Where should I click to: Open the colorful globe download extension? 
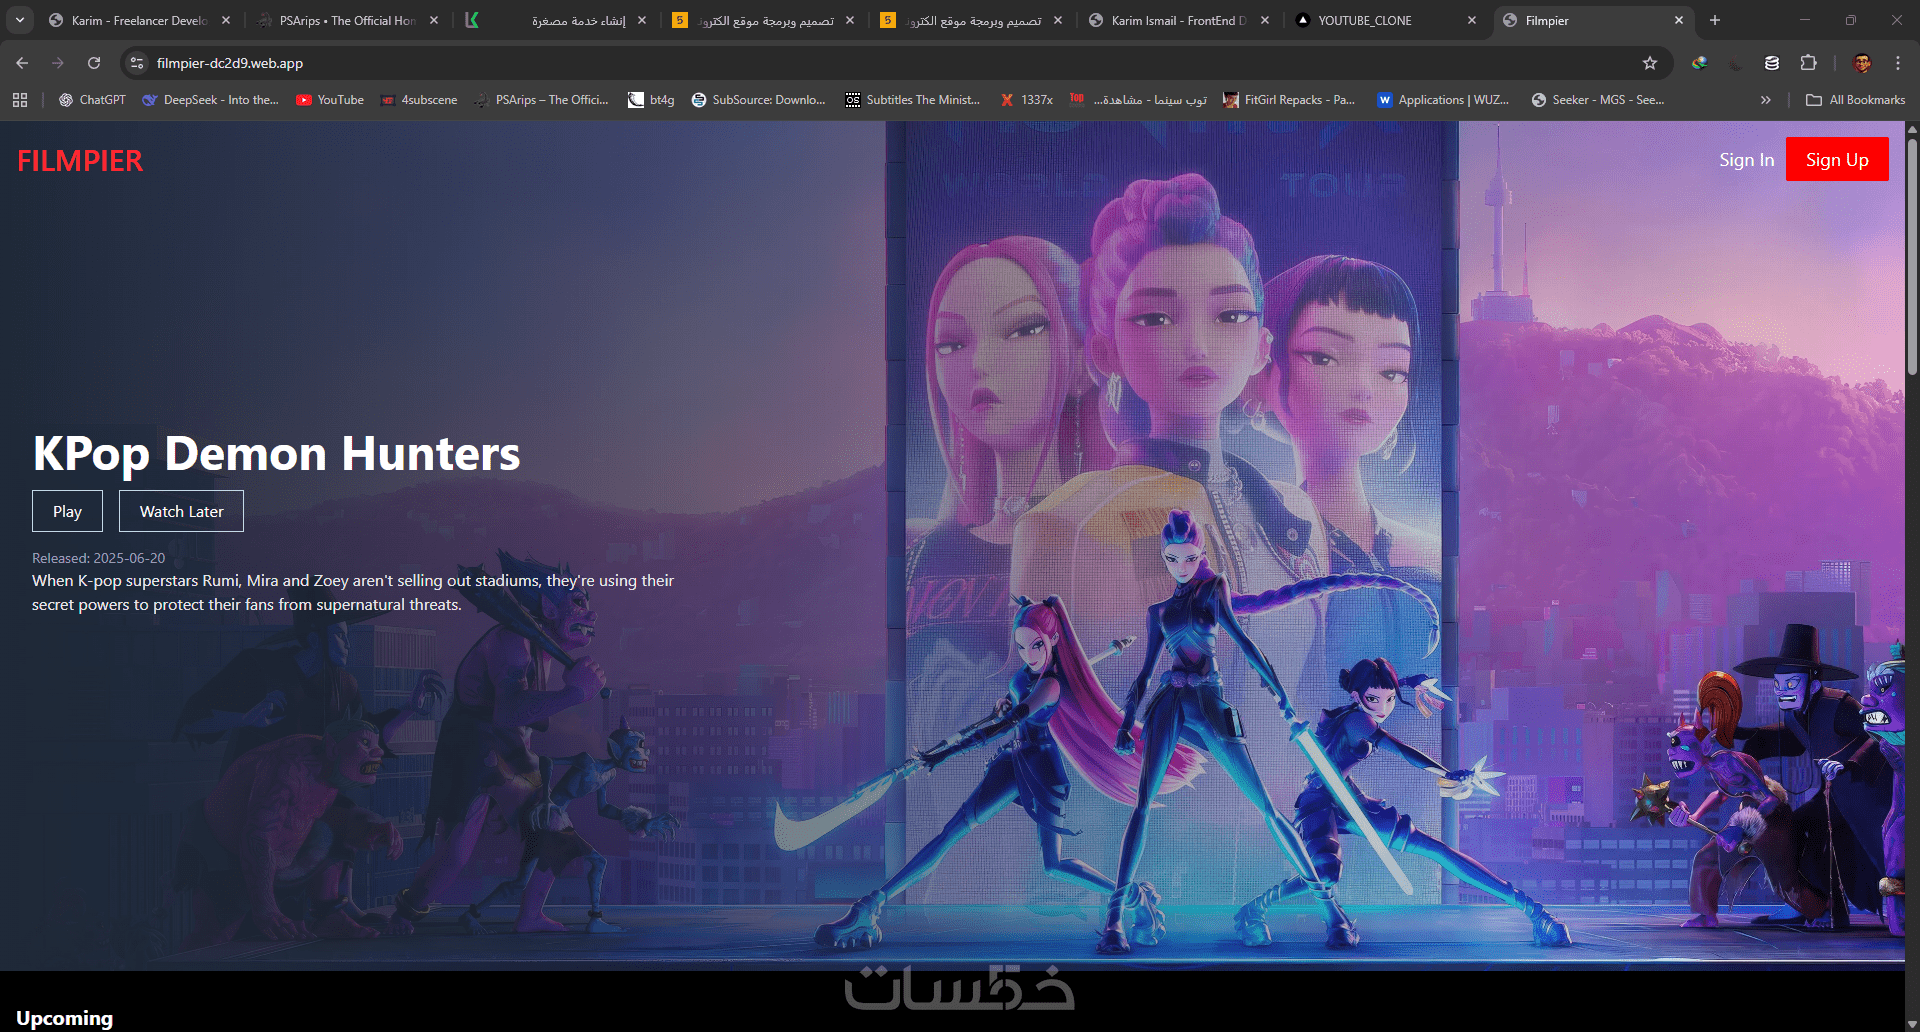click(x=1699, y=63)
